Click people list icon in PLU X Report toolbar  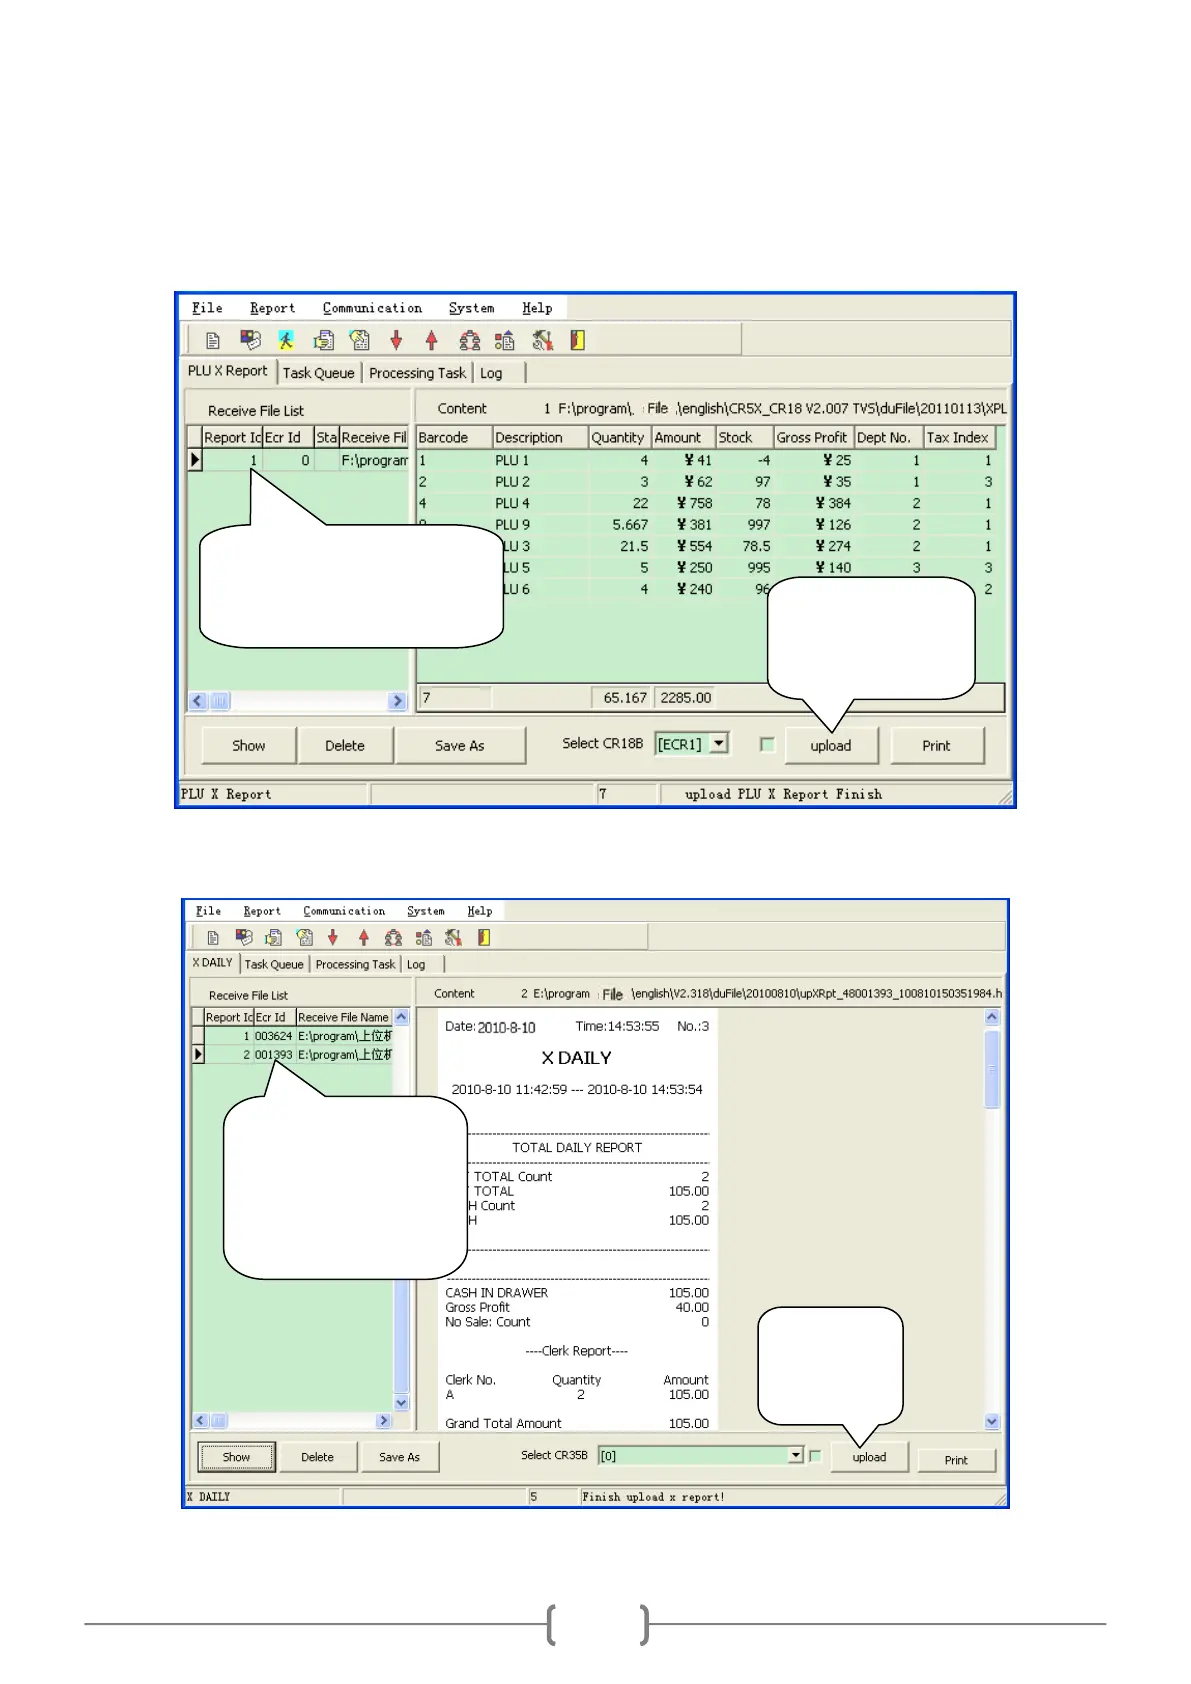pos(505,341)
